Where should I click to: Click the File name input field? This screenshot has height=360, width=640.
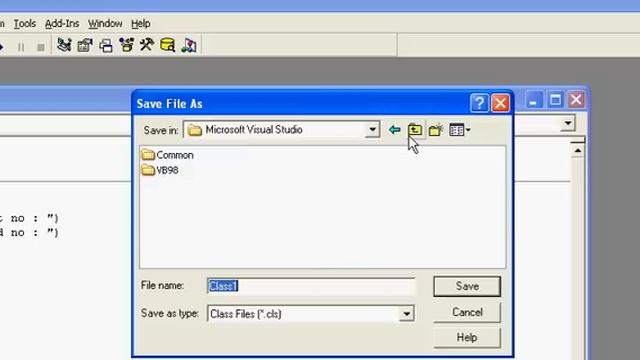click(311, 286)
